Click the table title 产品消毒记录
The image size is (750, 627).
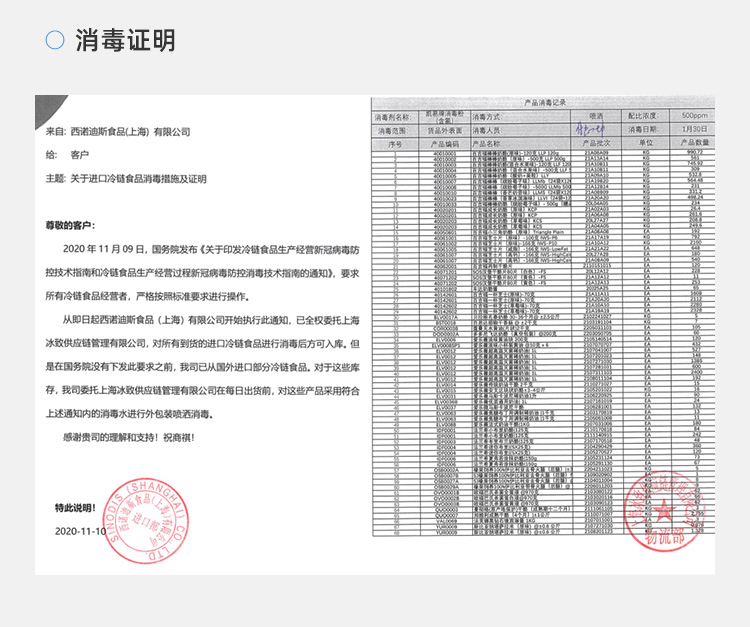coord(545,102)
